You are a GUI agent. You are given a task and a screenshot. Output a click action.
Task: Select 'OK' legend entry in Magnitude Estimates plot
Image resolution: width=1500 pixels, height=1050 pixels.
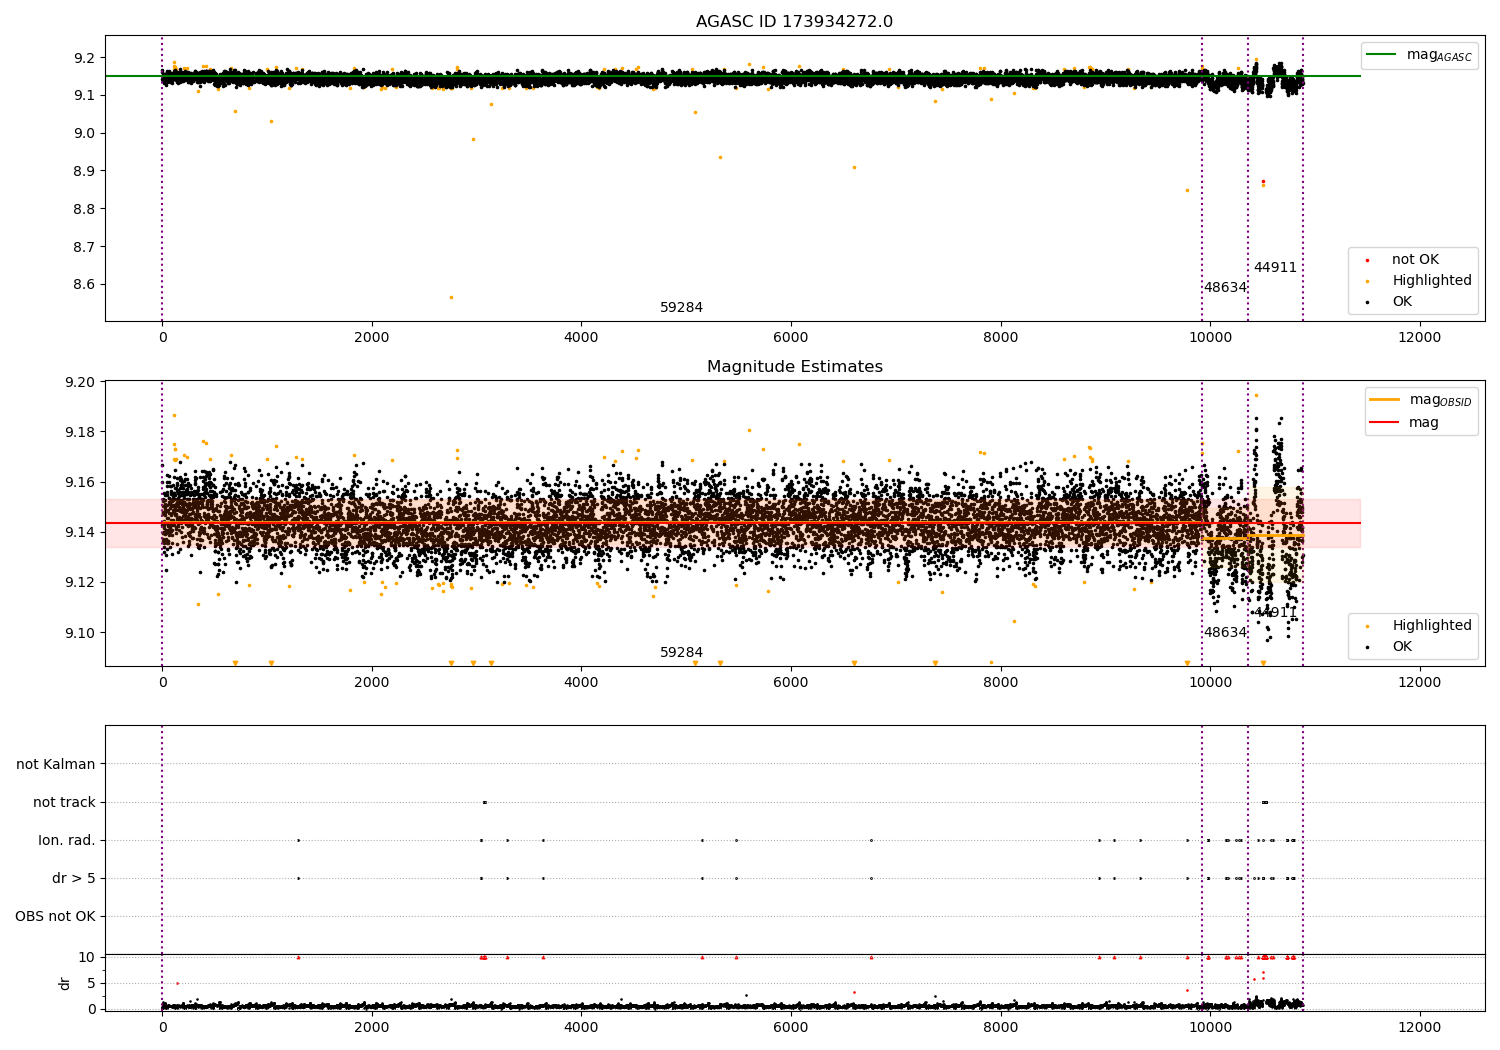click(x=1402, y=647)
